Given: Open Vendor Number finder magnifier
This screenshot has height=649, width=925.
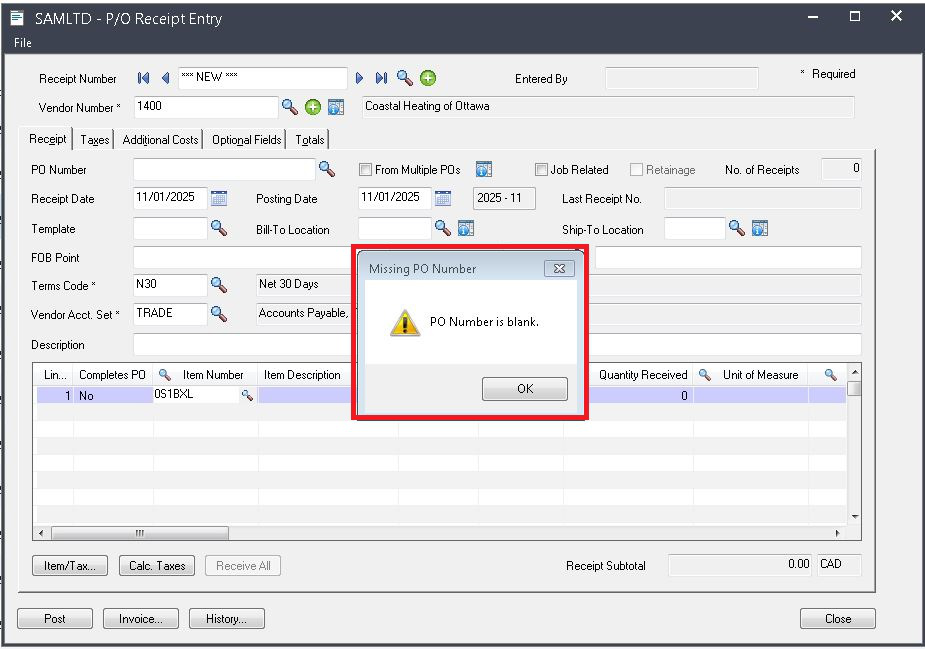Looking at the screenshot, I should (x=289, y=107).
